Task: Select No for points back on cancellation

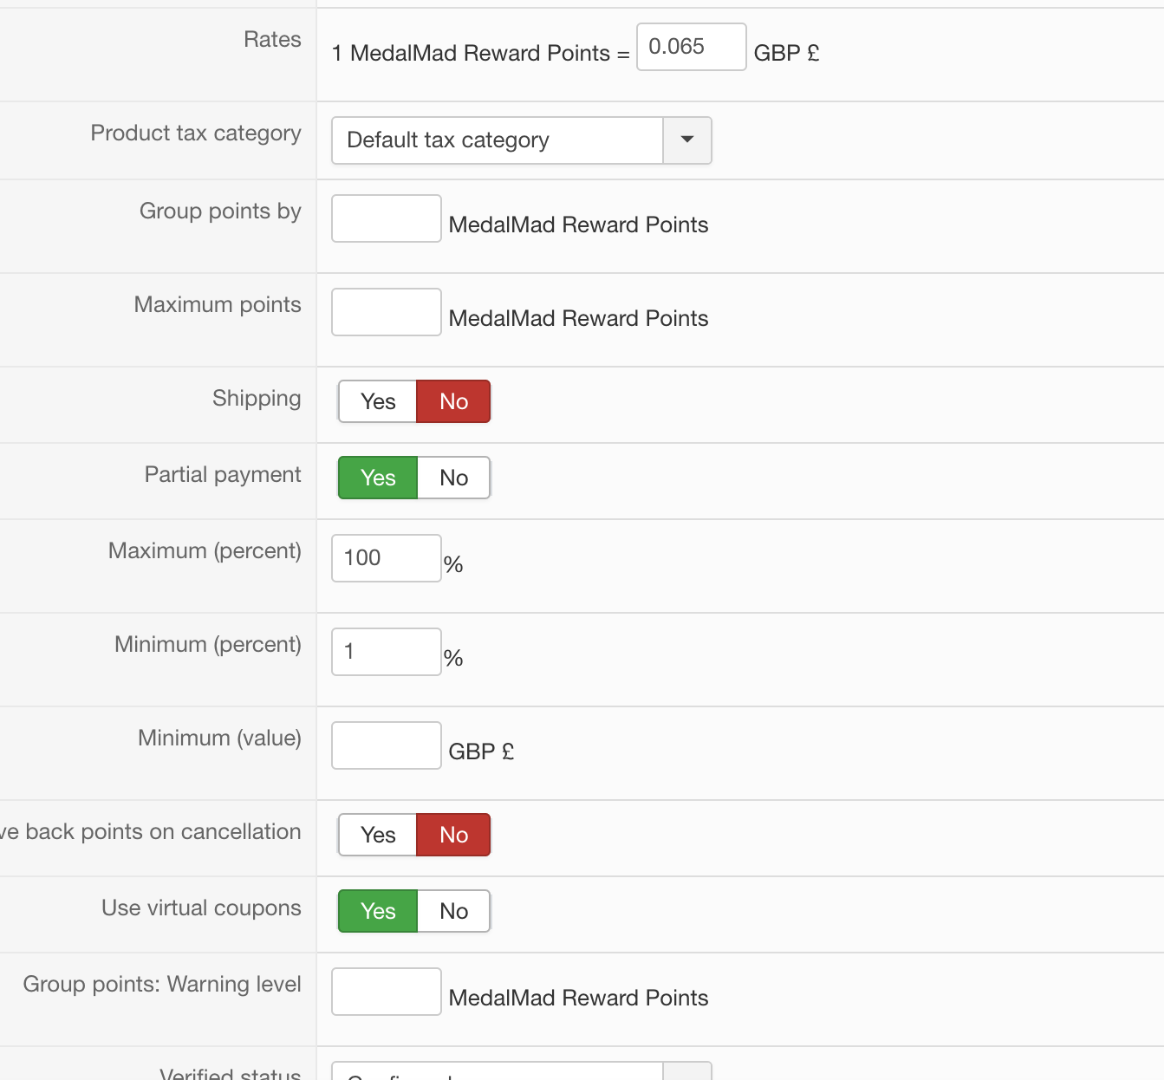Action: 453,835
